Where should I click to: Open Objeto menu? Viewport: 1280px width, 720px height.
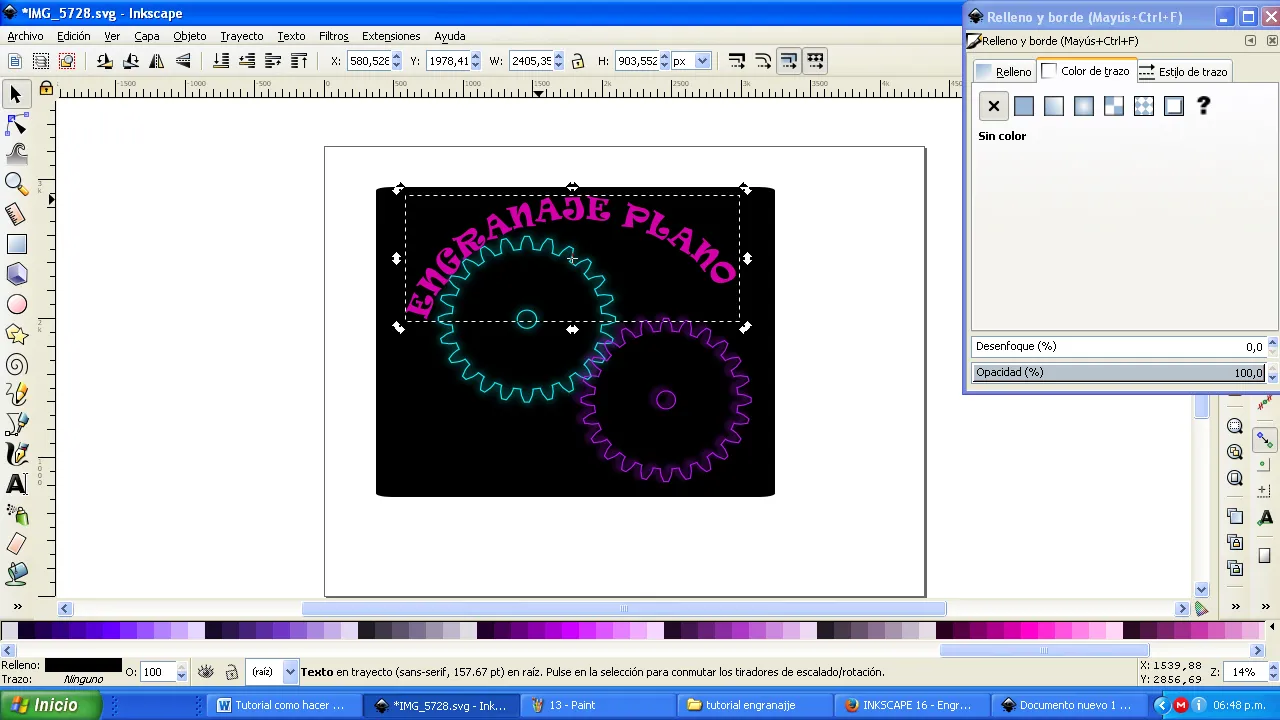(x=189, y=36)
